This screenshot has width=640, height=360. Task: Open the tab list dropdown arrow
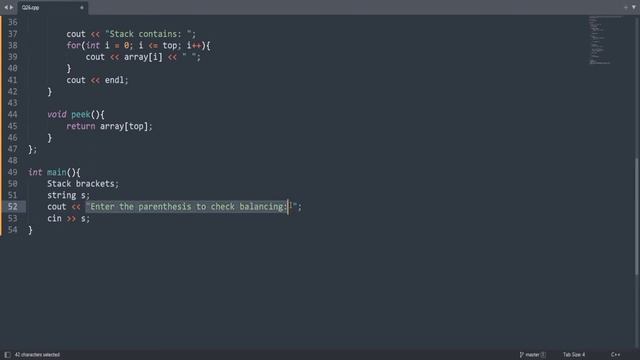point(634,7)
